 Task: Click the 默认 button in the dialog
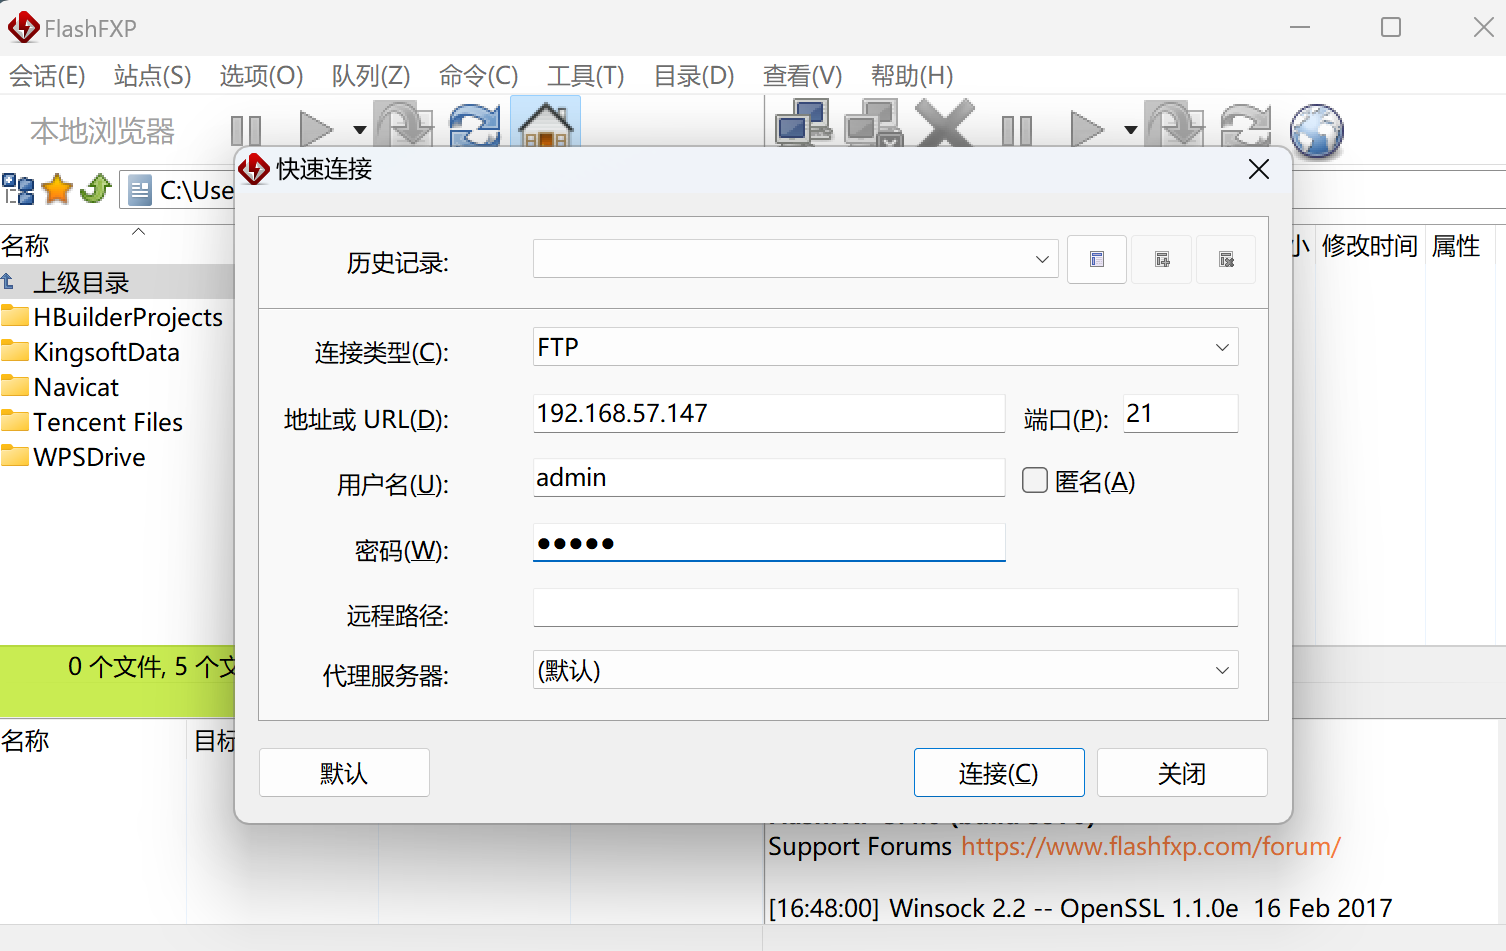(344, 773)
